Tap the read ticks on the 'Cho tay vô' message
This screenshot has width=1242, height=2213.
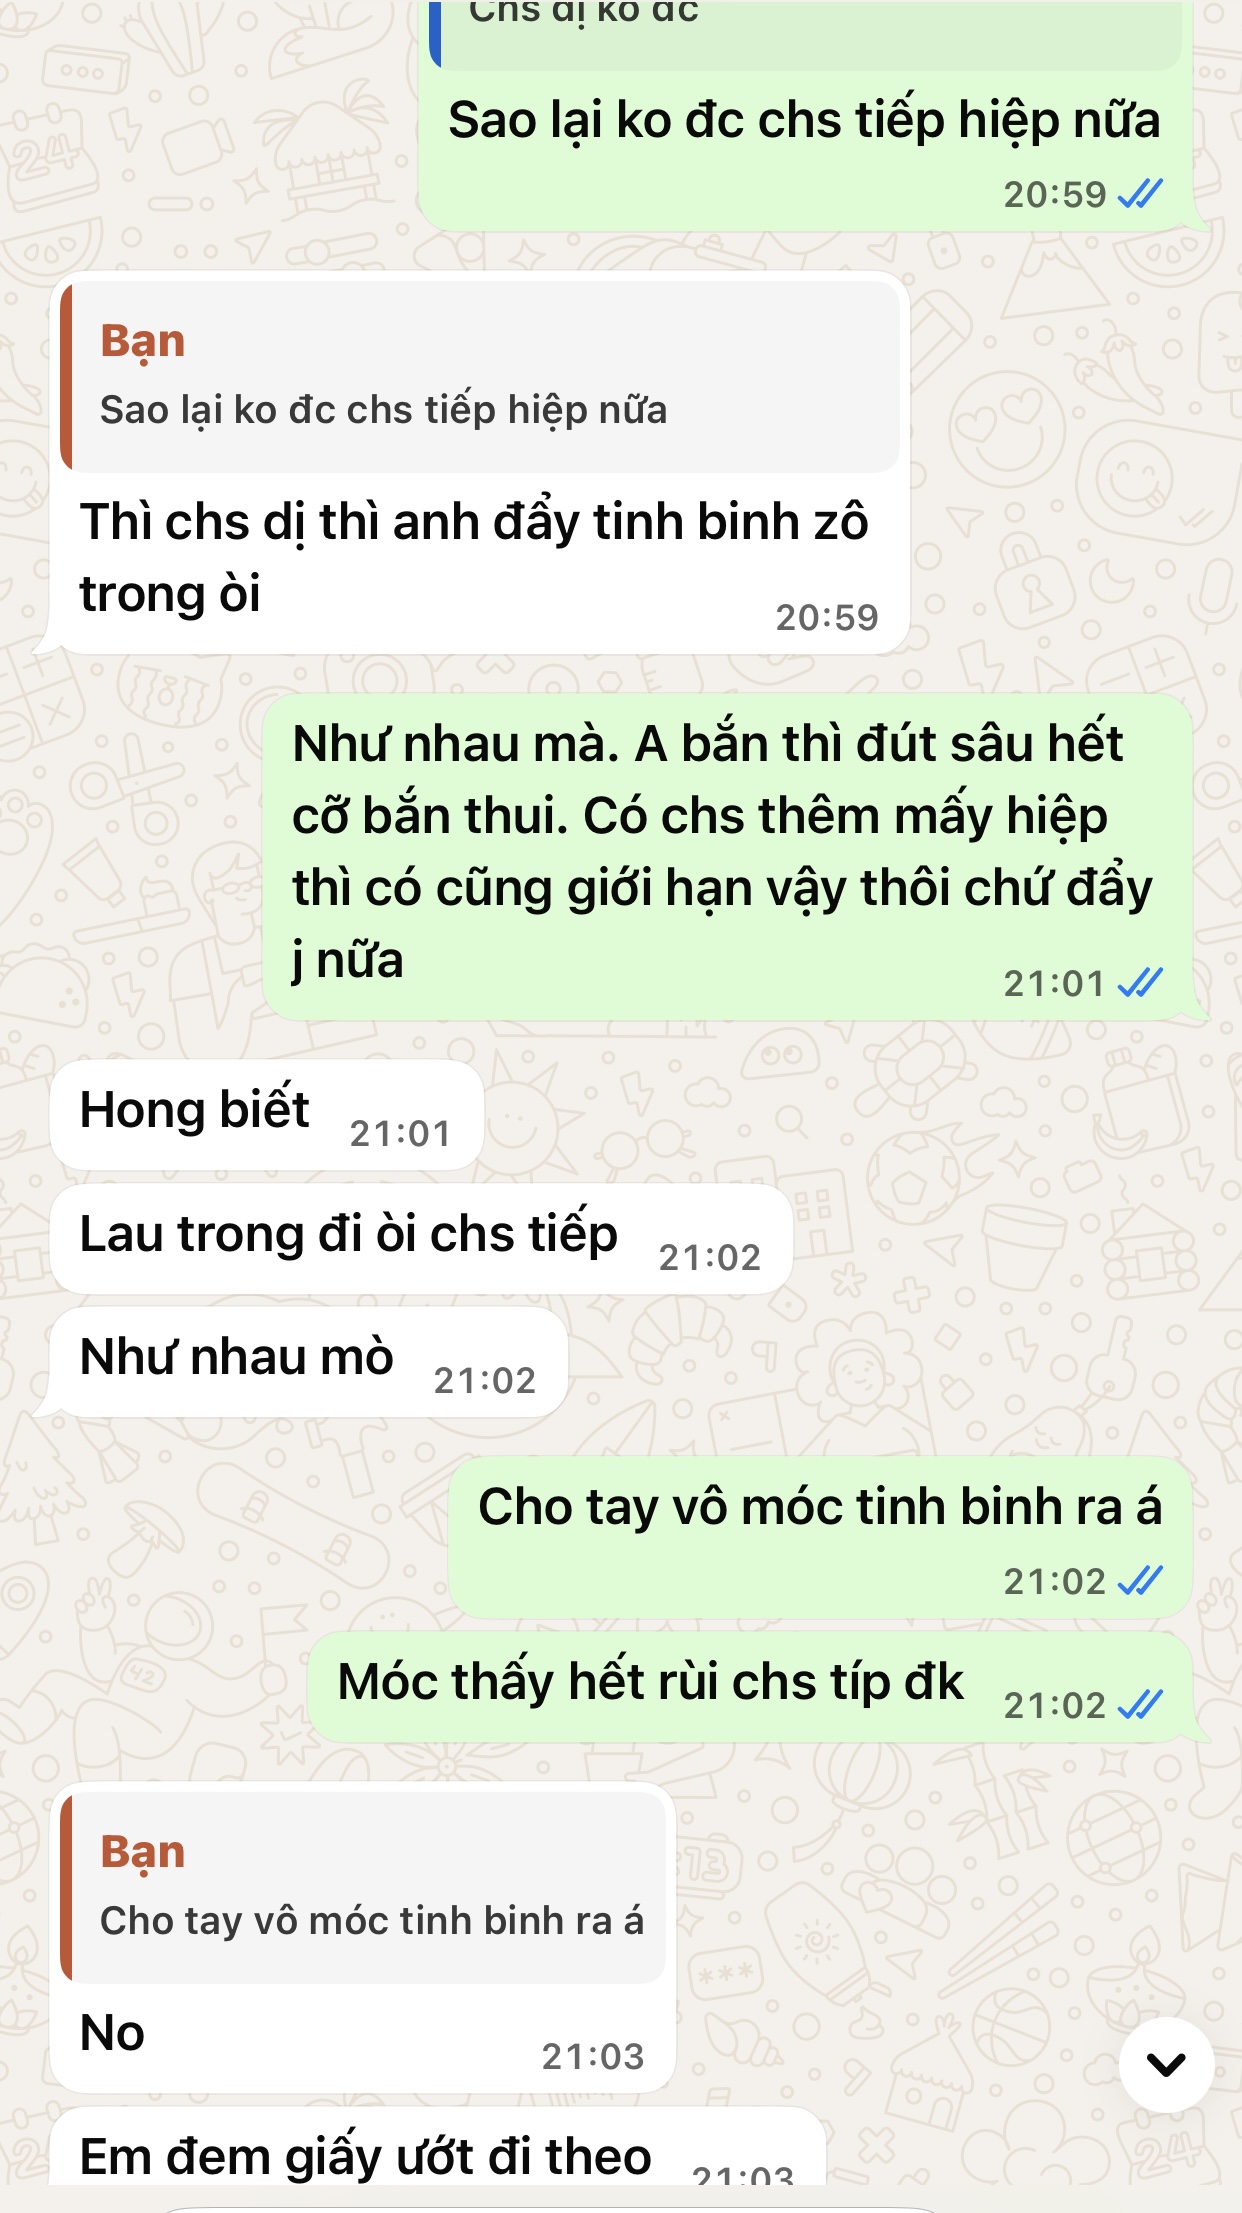(1140, 1581)
